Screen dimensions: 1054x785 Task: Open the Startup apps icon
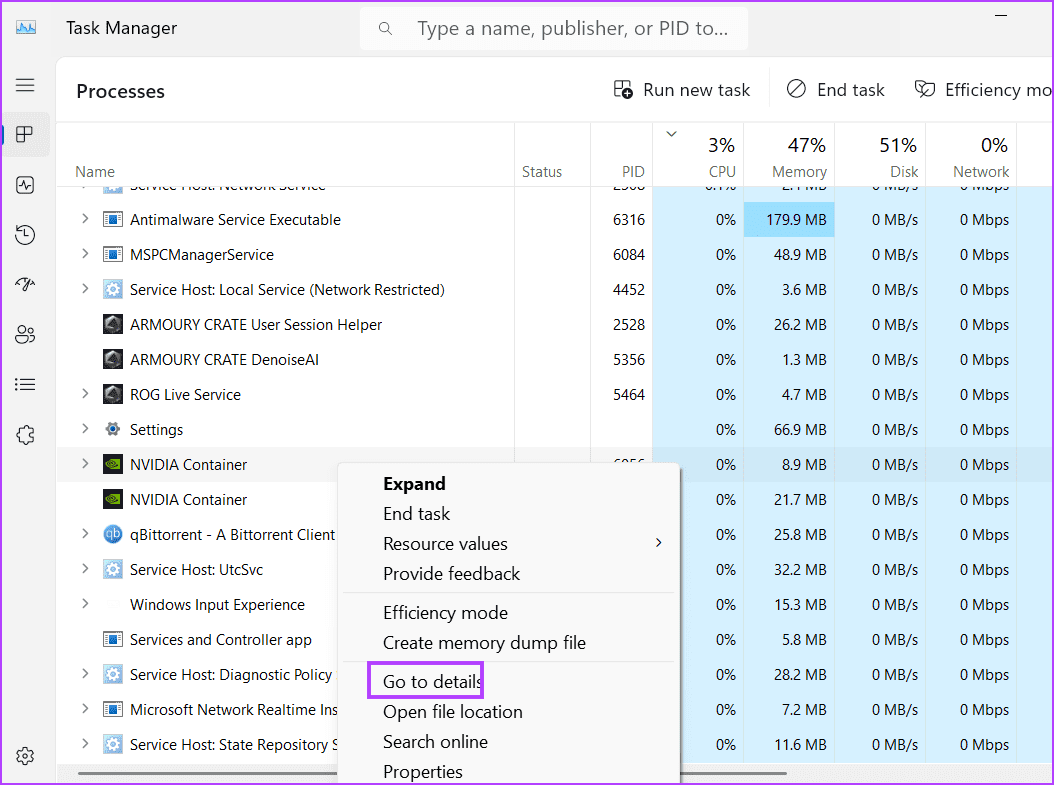click(x=25, y=285)
